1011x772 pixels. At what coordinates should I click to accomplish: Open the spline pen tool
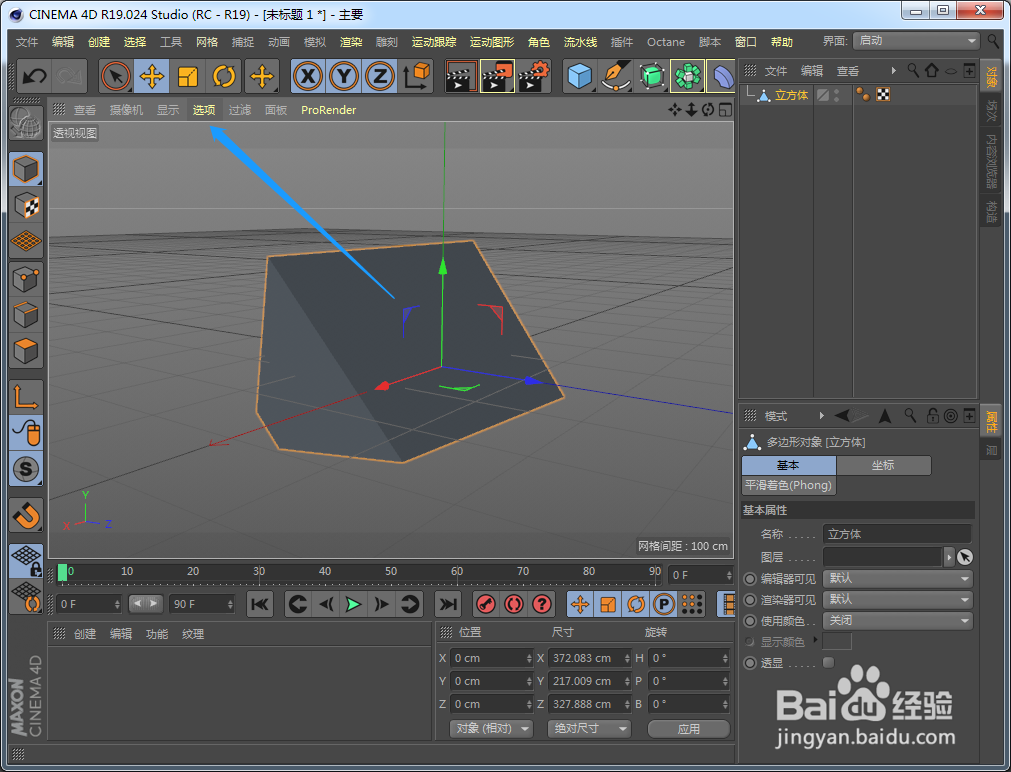coord(616,77)
